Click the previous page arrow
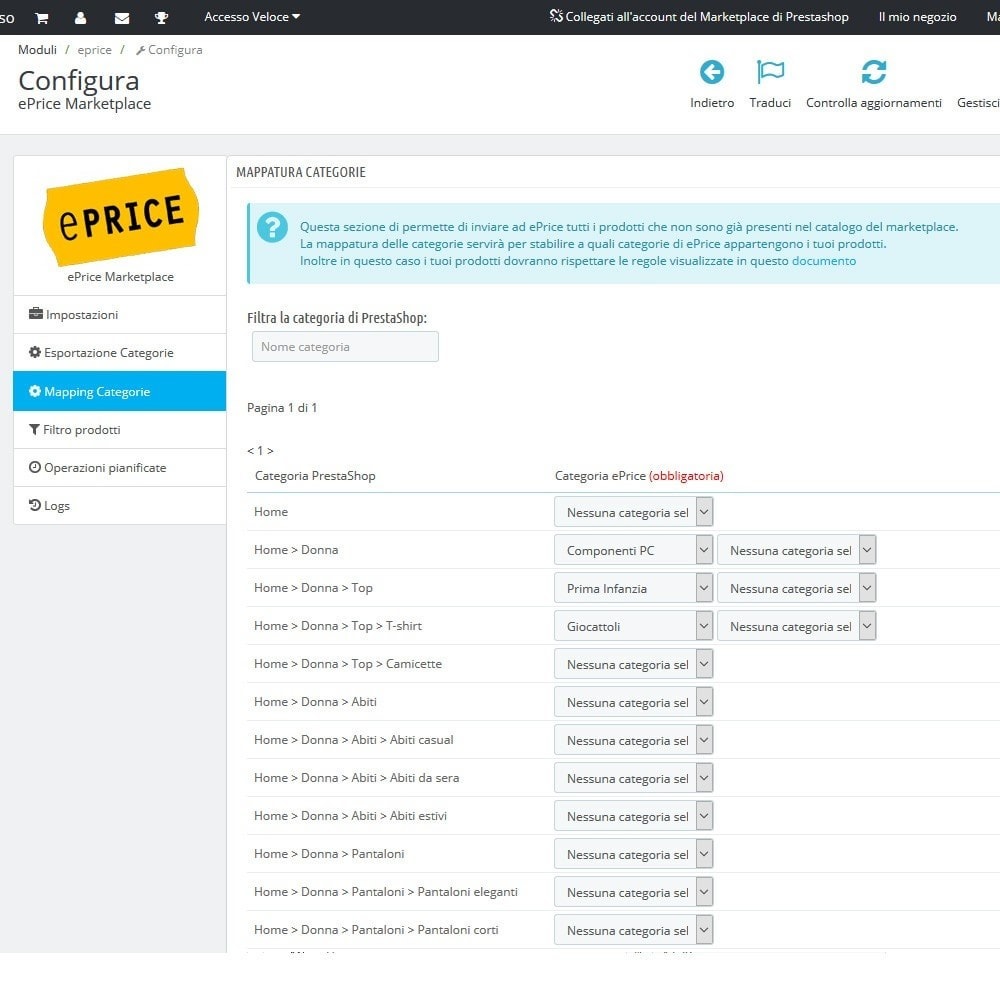 click(x=250, y=450)
